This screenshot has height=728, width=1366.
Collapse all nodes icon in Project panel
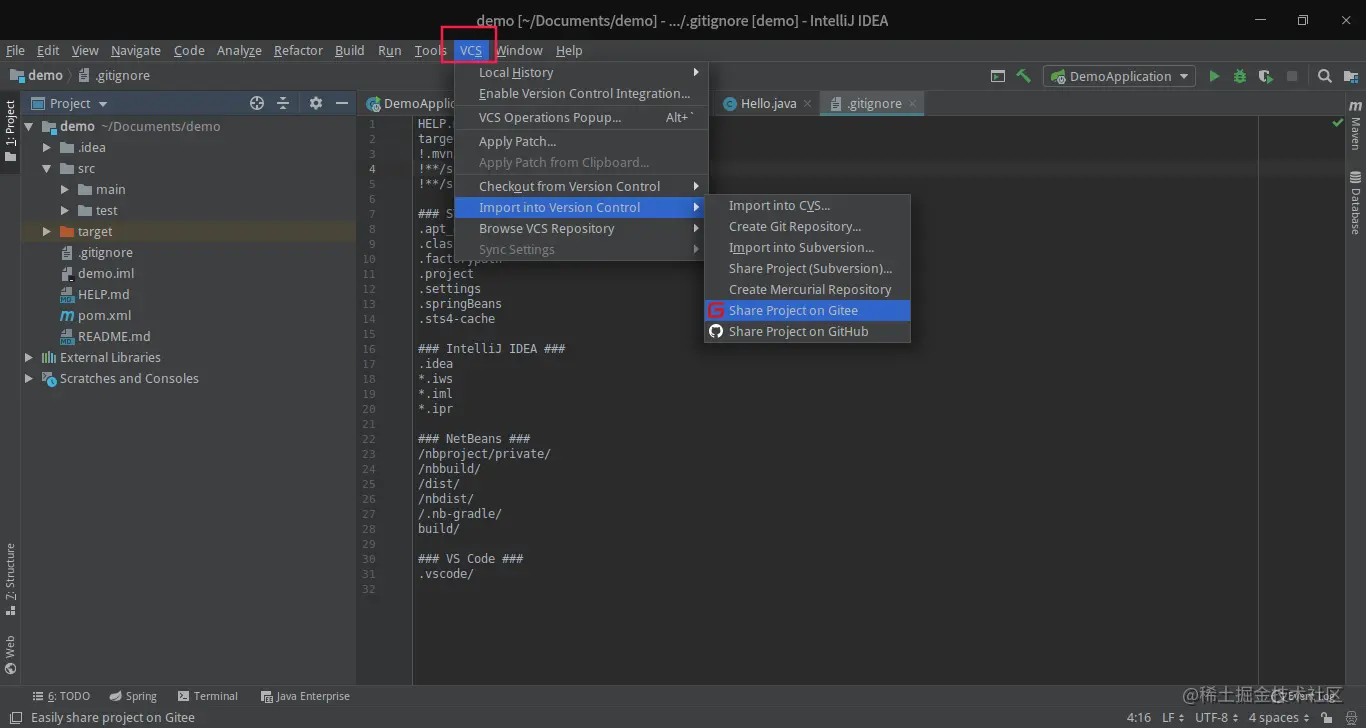pos(283,103)
